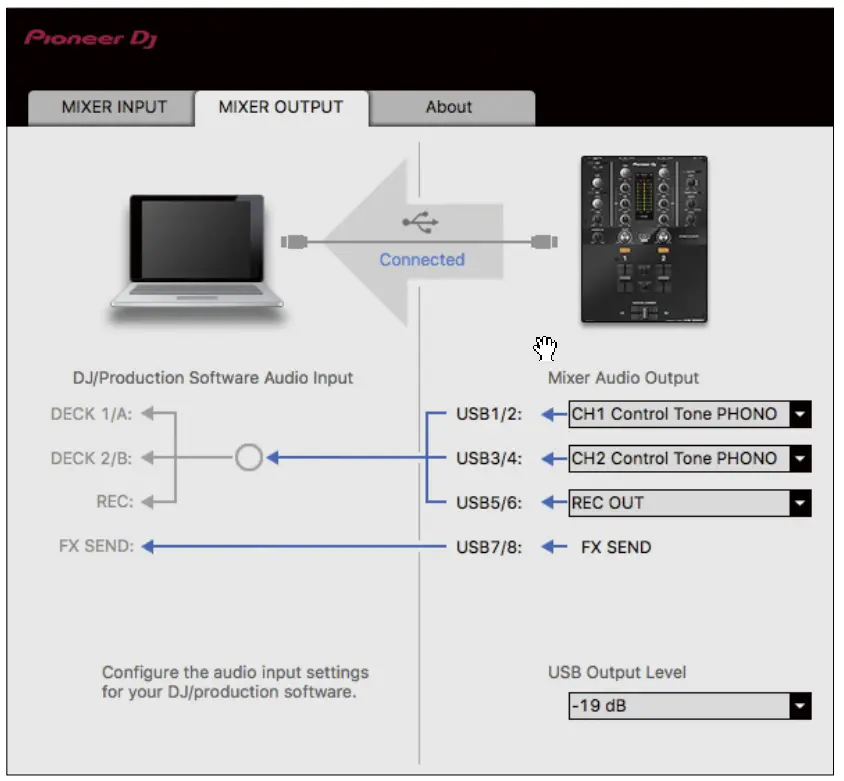
Task: Switch to the MIXER INPUT tab
Action: click(x=110, y=107)
